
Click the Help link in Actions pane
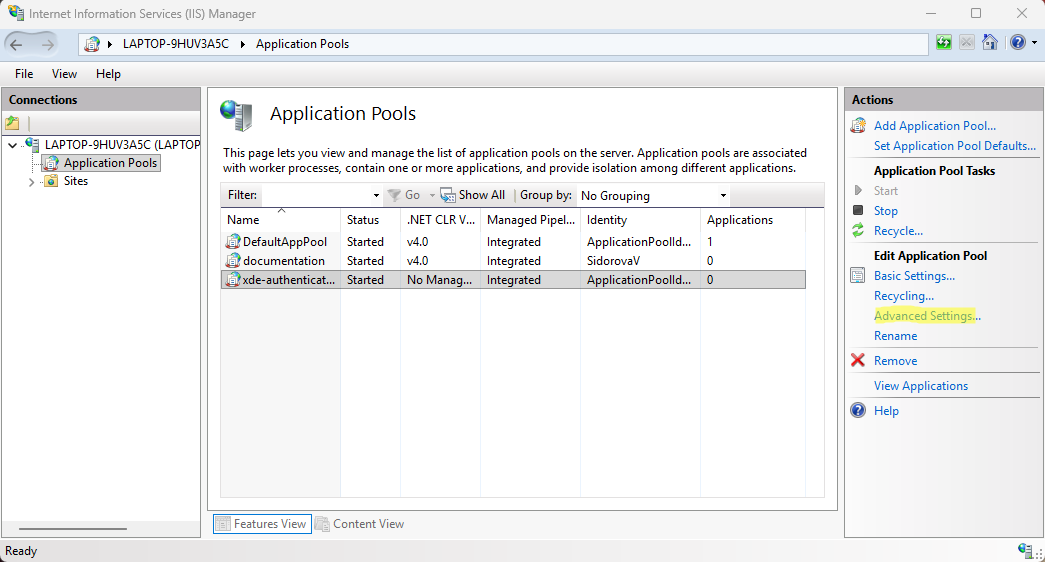click(x=886, y=411)
